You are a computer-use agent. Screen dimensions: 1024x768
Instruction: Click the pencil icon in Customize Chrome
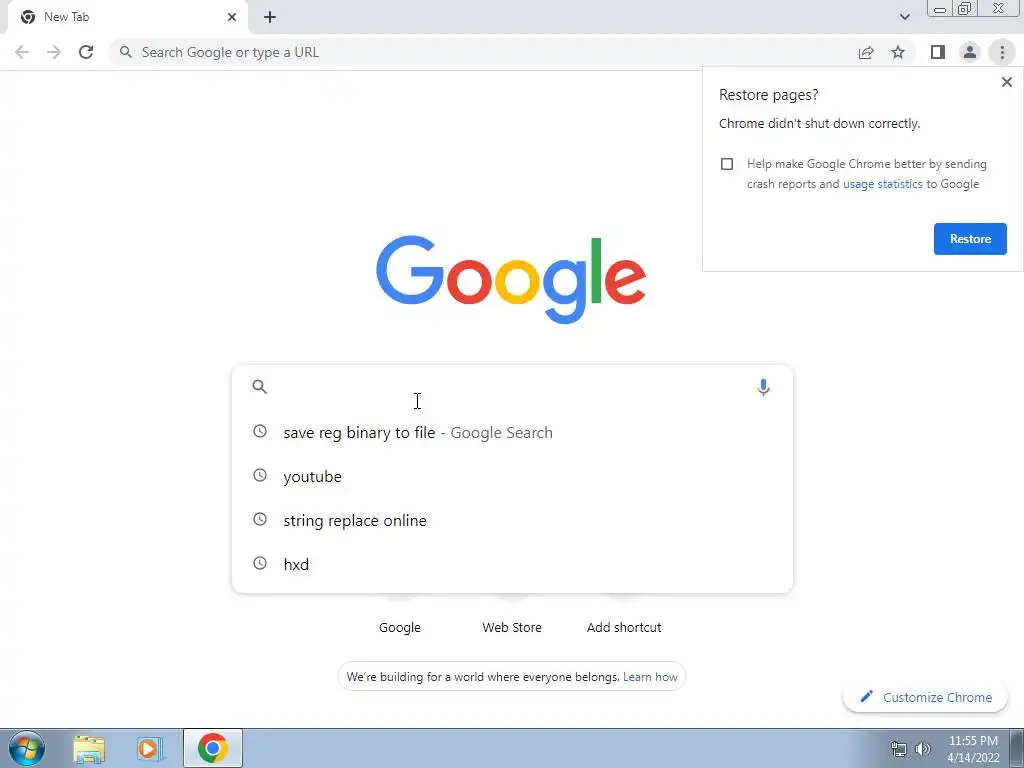867,696
